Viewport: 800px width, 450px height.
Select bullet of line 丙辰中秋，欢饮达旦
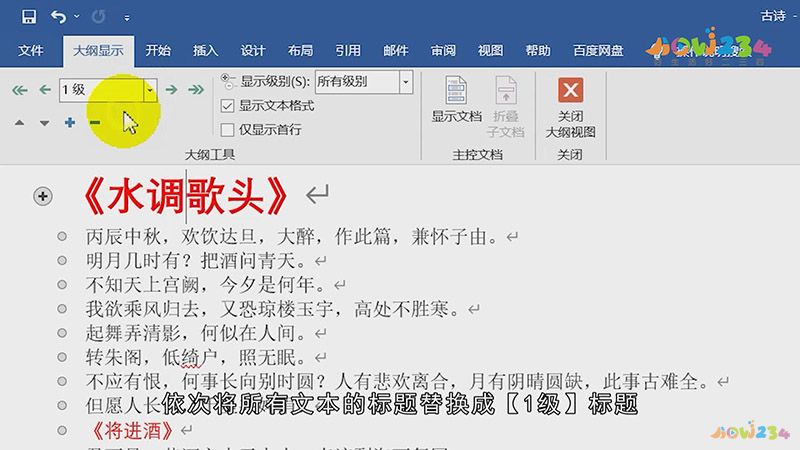62,236
